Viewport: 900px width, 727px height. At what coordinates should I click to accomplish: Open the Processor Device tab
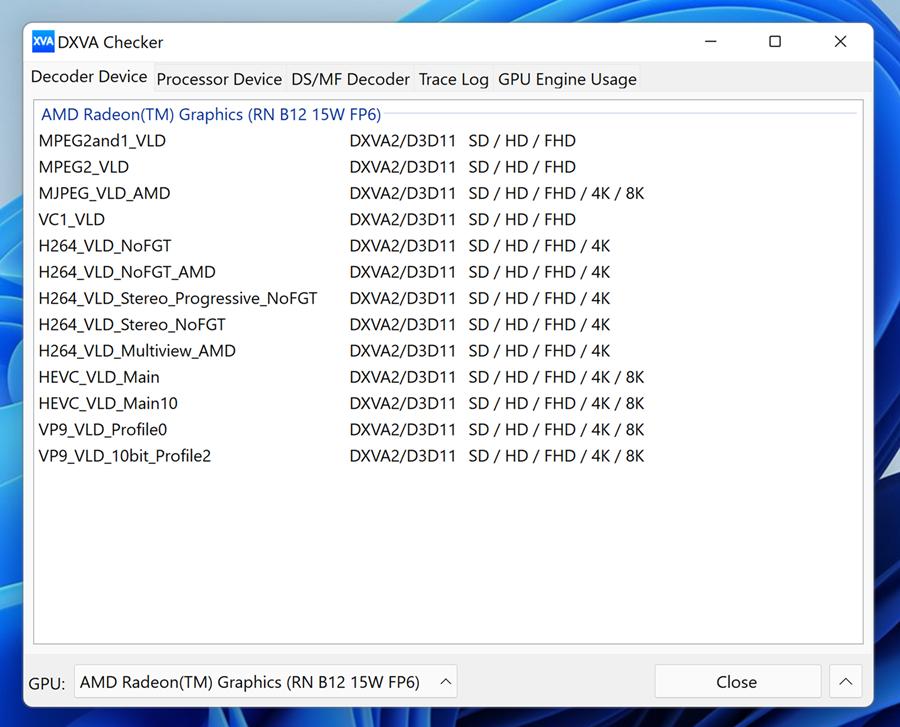coord(219,79)
